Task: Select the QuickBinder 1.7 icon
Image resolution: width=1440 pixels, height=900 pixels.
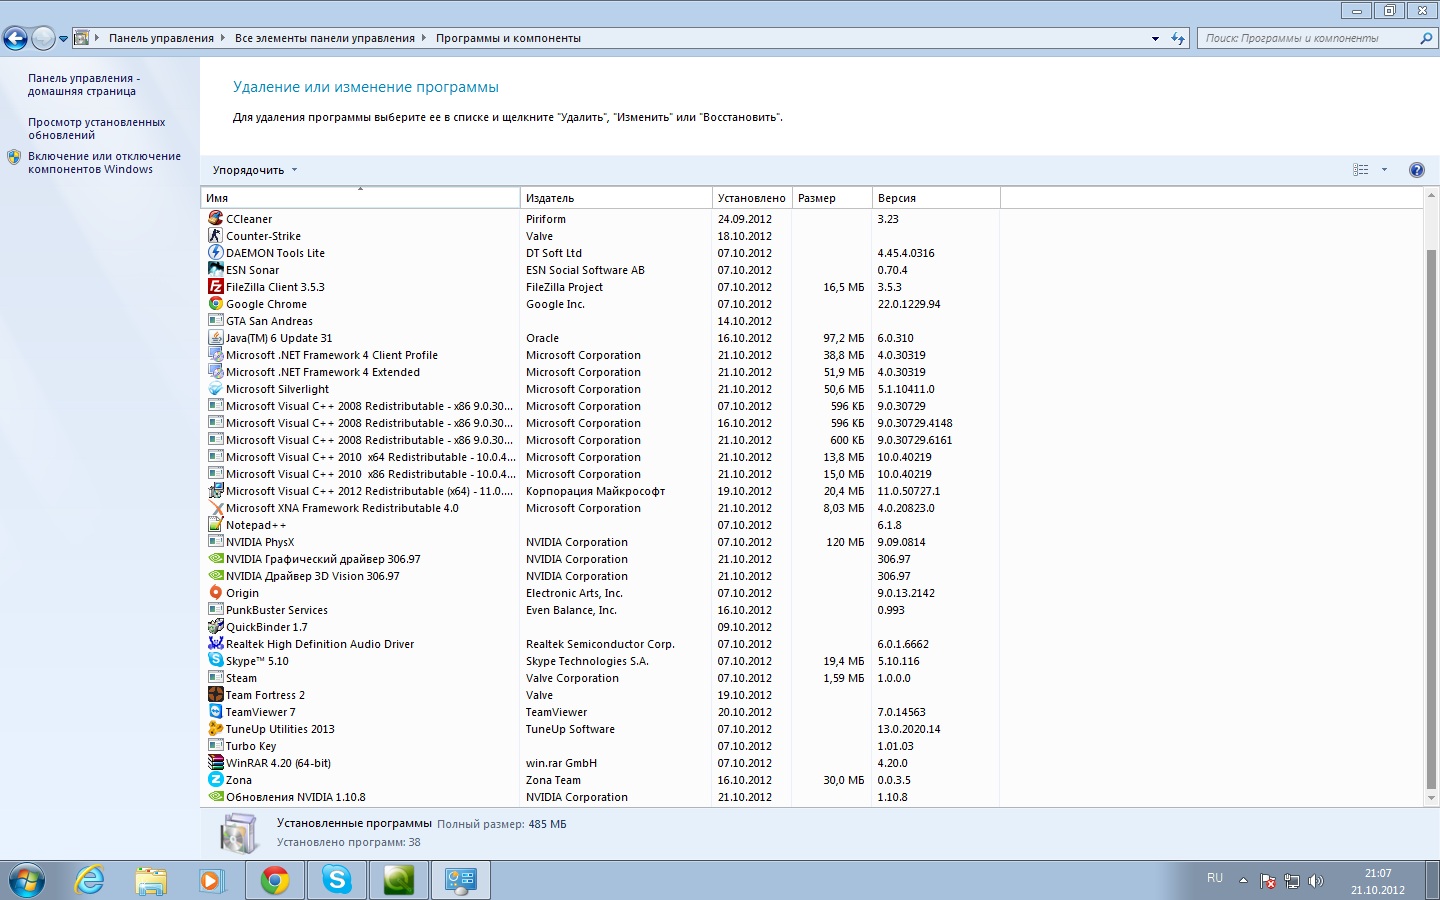Action: point(215,626)
